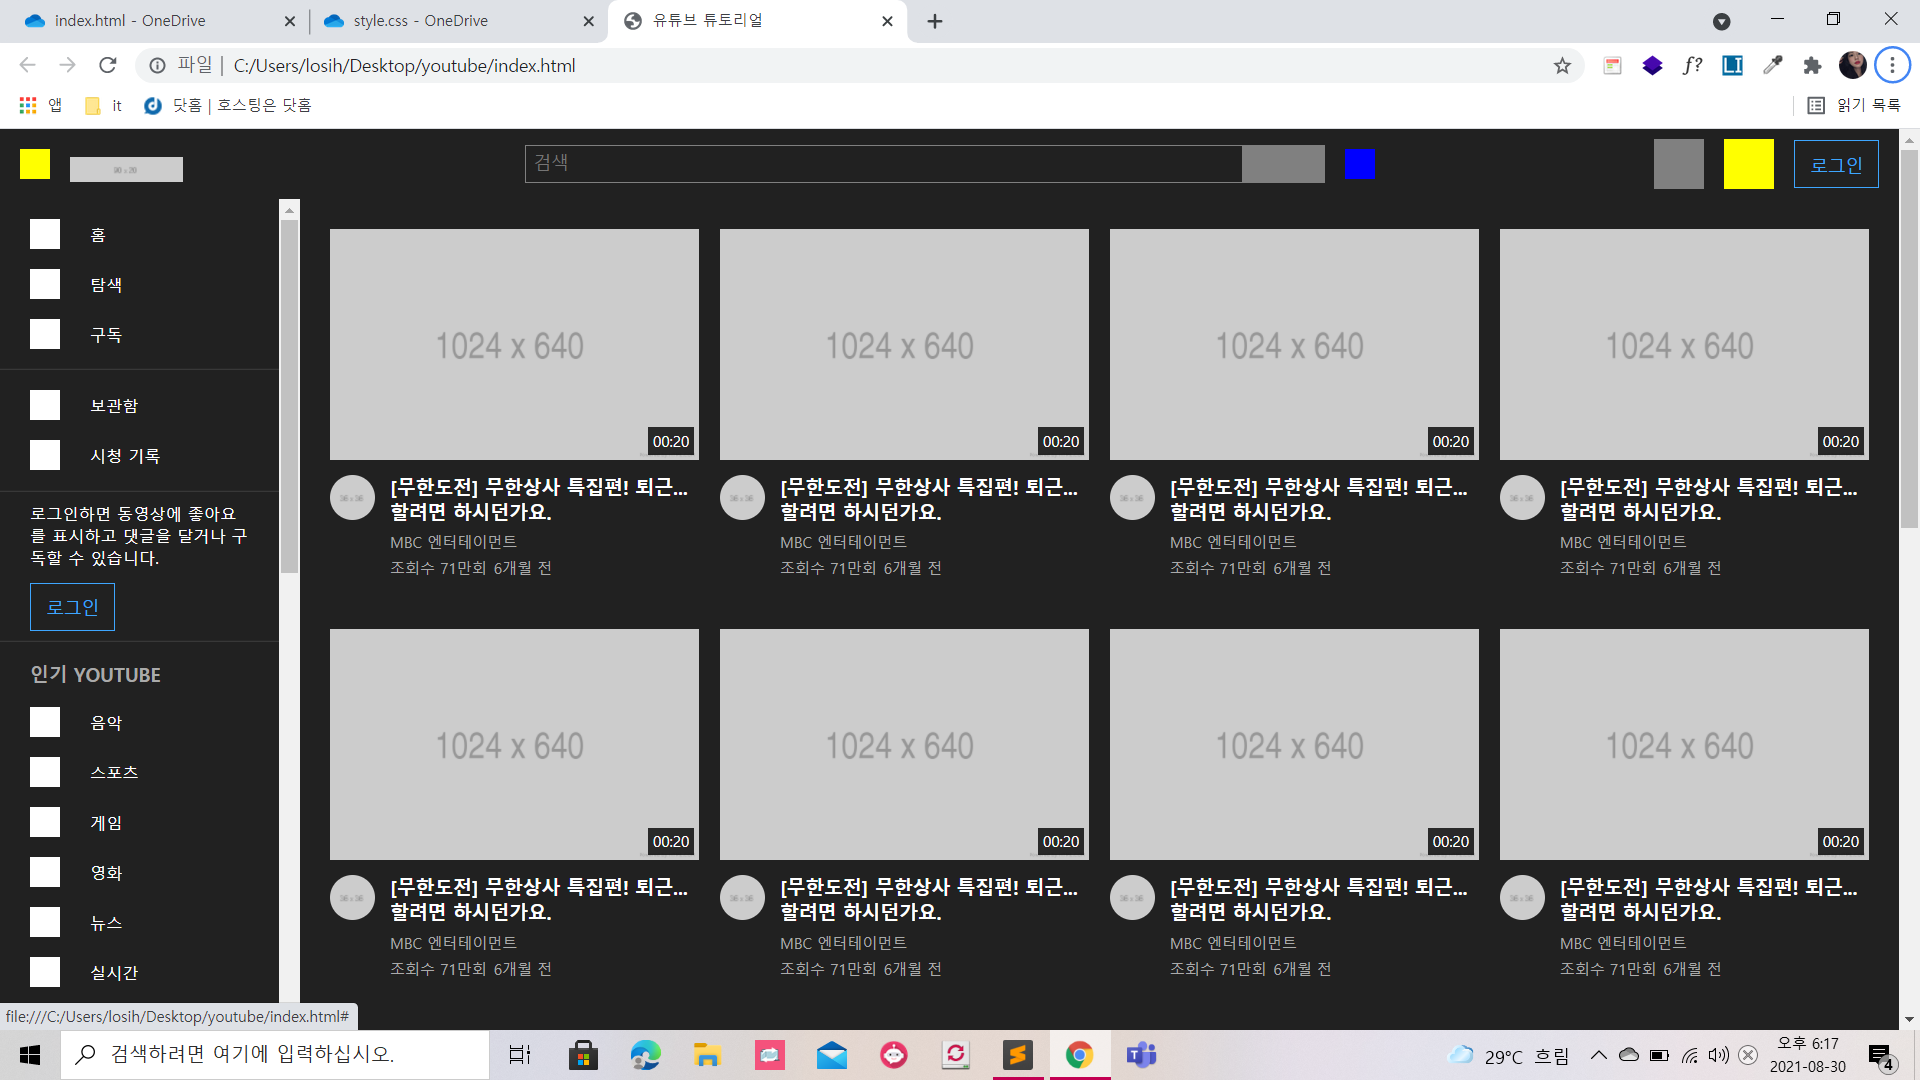
Task: Click the blue microphone placeholder square
Action: click(x=1360, y=164)
